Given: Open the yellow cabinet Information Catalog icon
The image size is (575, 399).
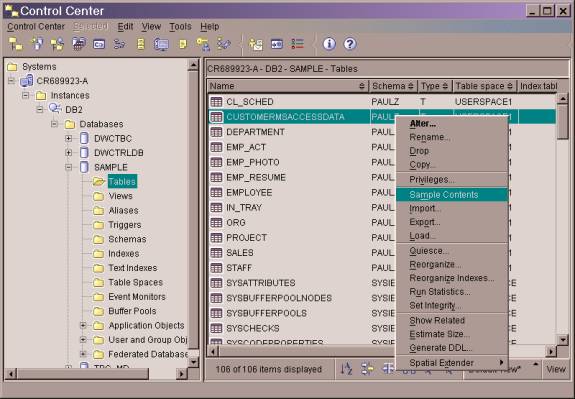Looking at the screenshot, I should pos(140,44).
